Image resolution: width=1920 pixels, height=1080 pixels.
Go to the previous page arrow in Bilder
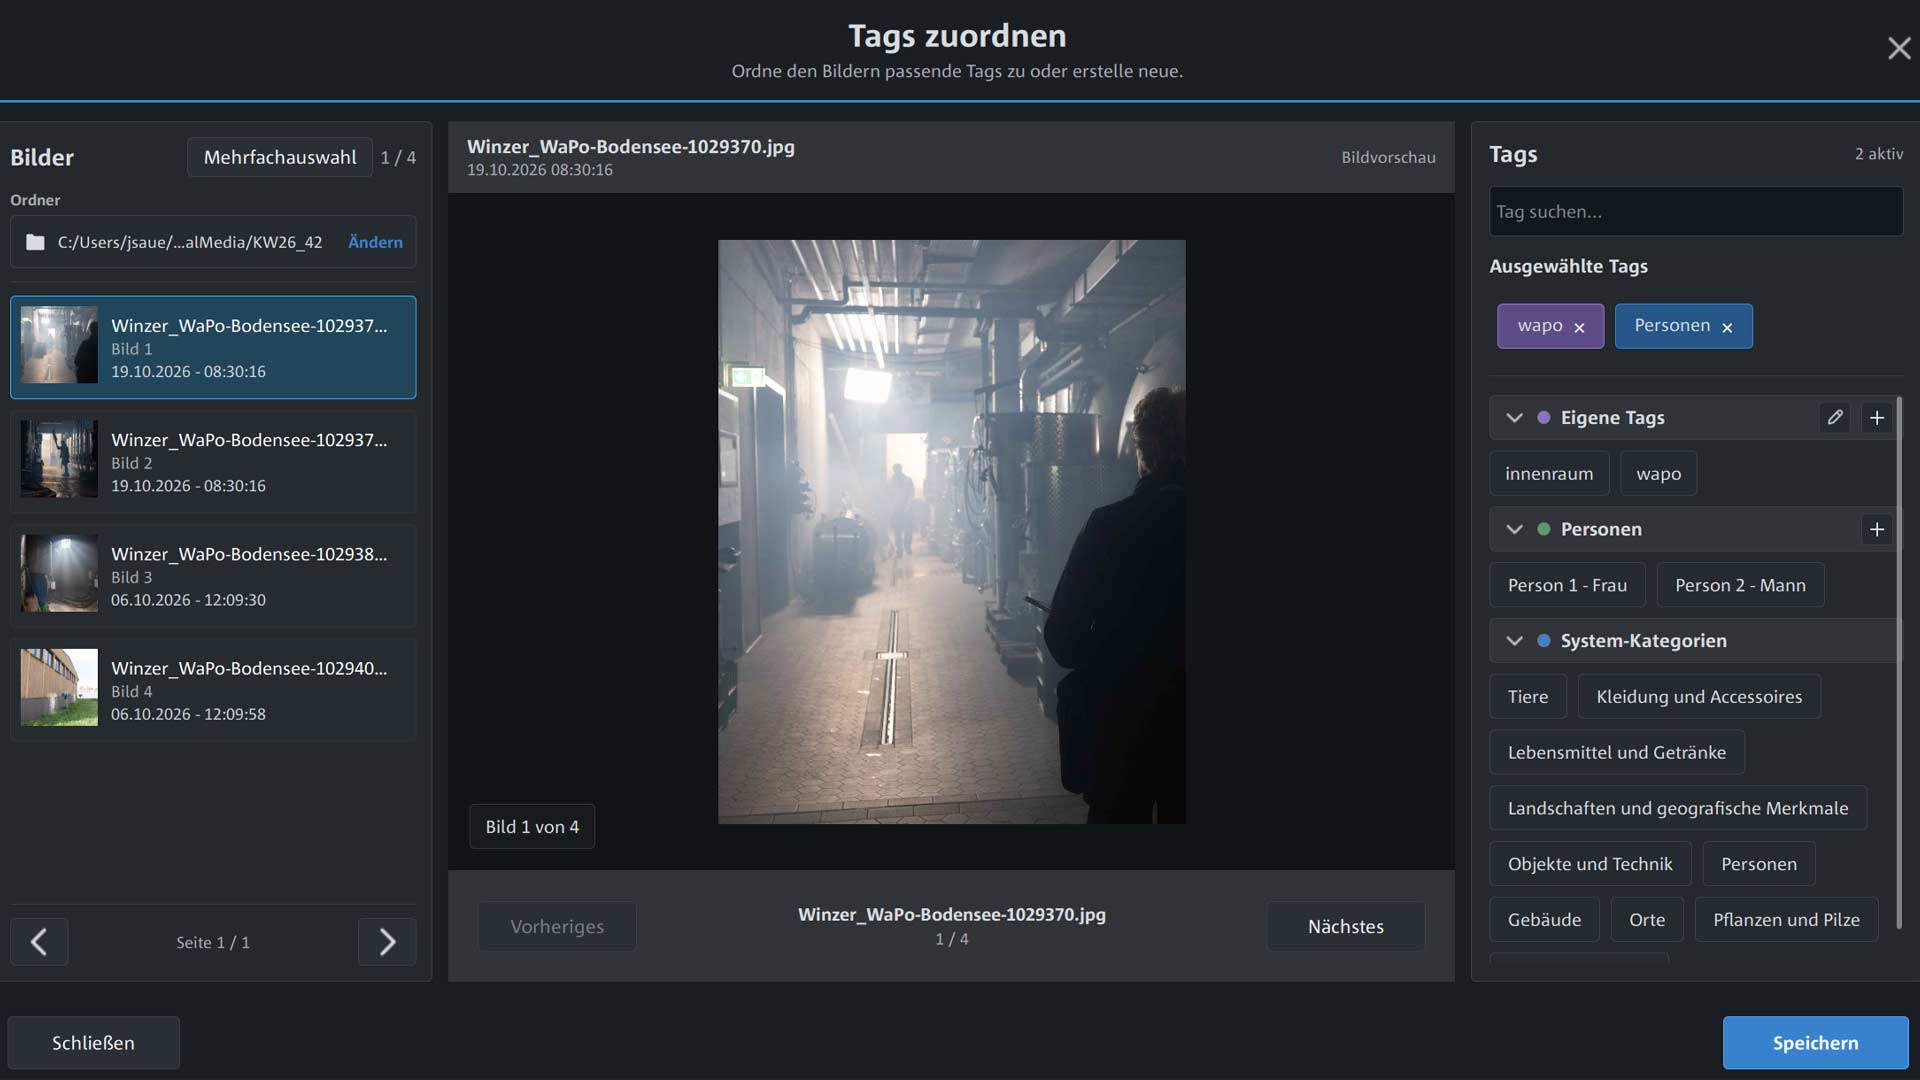39,941
